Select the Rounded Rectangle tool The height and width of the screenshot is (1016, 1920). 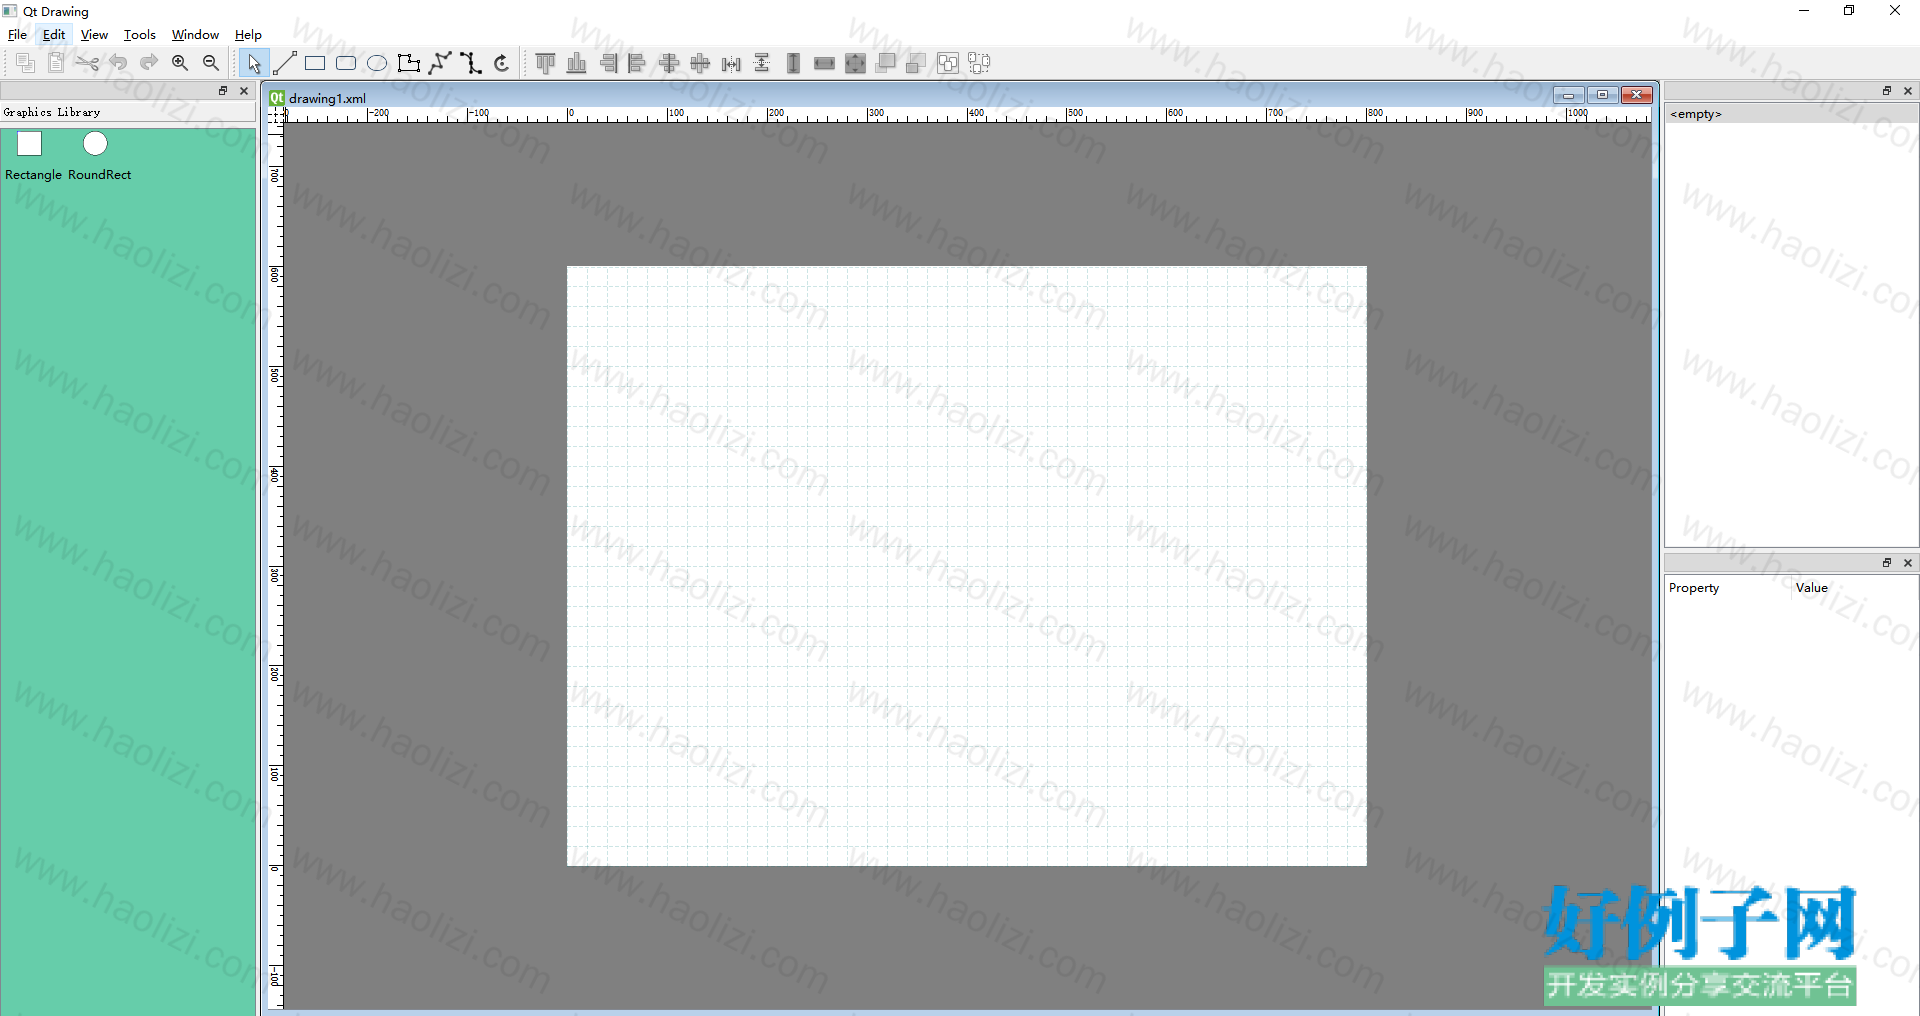347,63
